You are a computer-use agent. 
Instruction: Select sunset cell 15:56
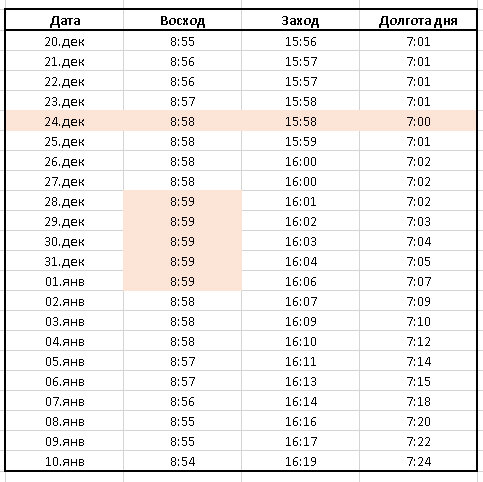[300, 41]
